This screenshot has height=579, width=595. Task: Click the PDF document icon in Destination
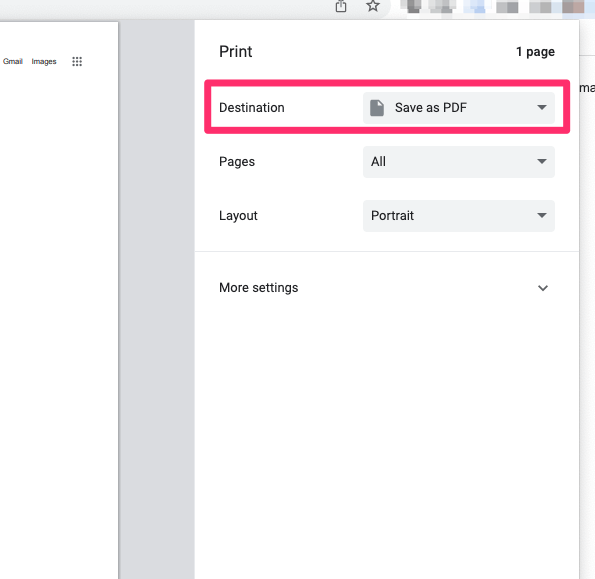[377, 108]
